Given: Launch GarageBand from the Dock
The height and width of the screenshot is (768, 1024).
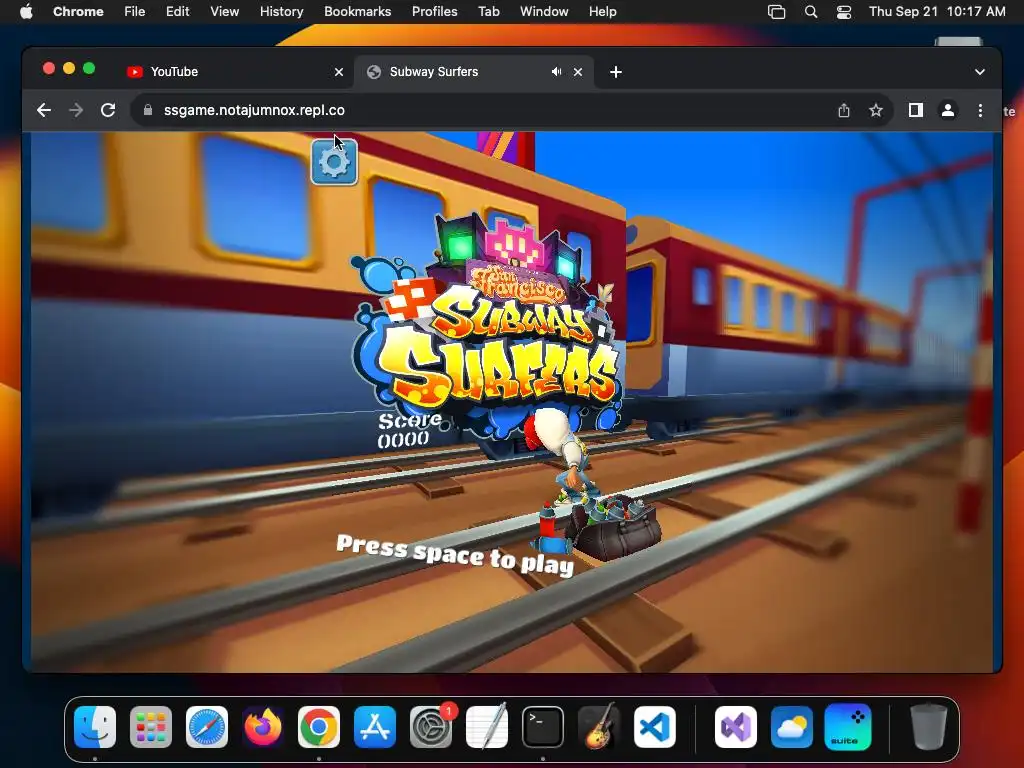Looking at the screenshot, I should [x=599, y=727].
